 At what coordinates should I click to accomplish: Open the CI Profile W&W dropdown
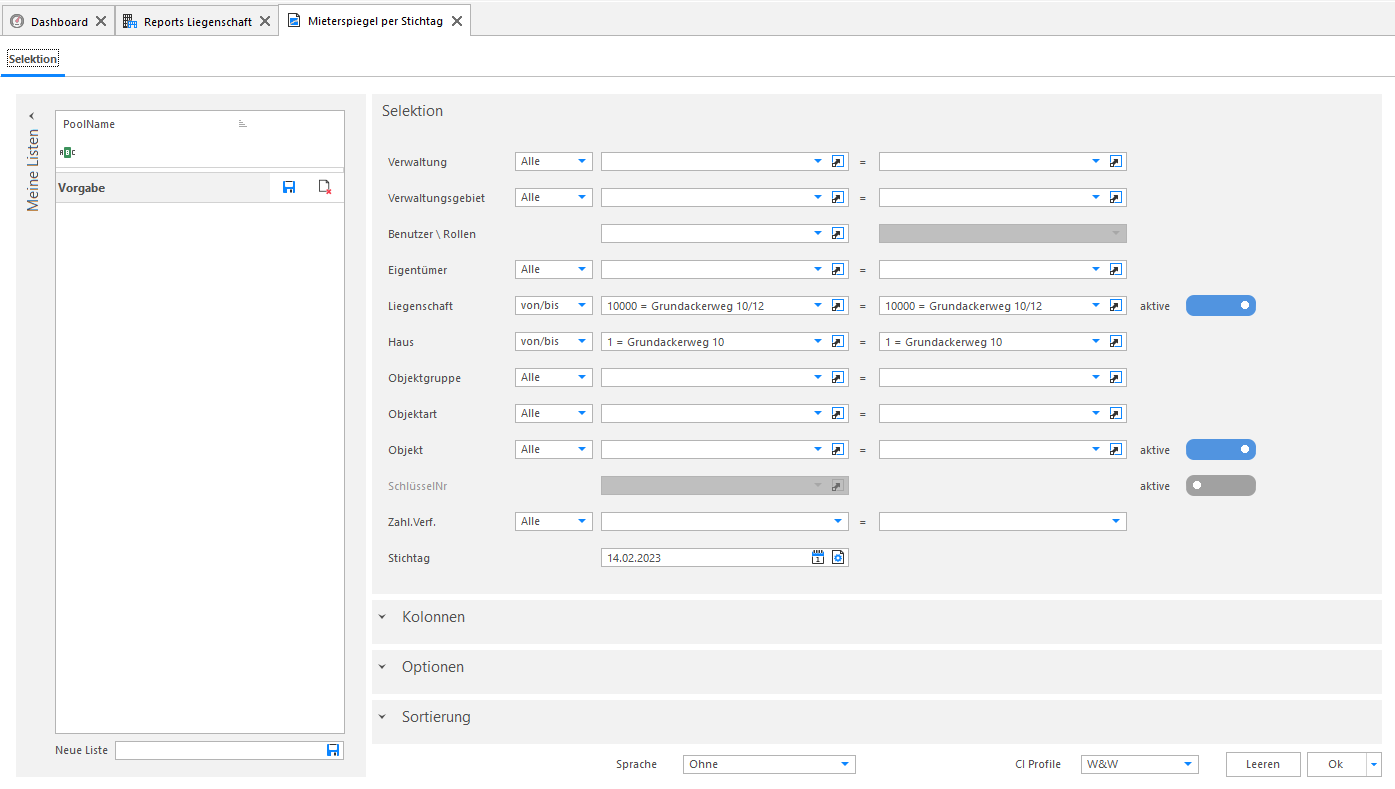click(x=1139, y=764)
